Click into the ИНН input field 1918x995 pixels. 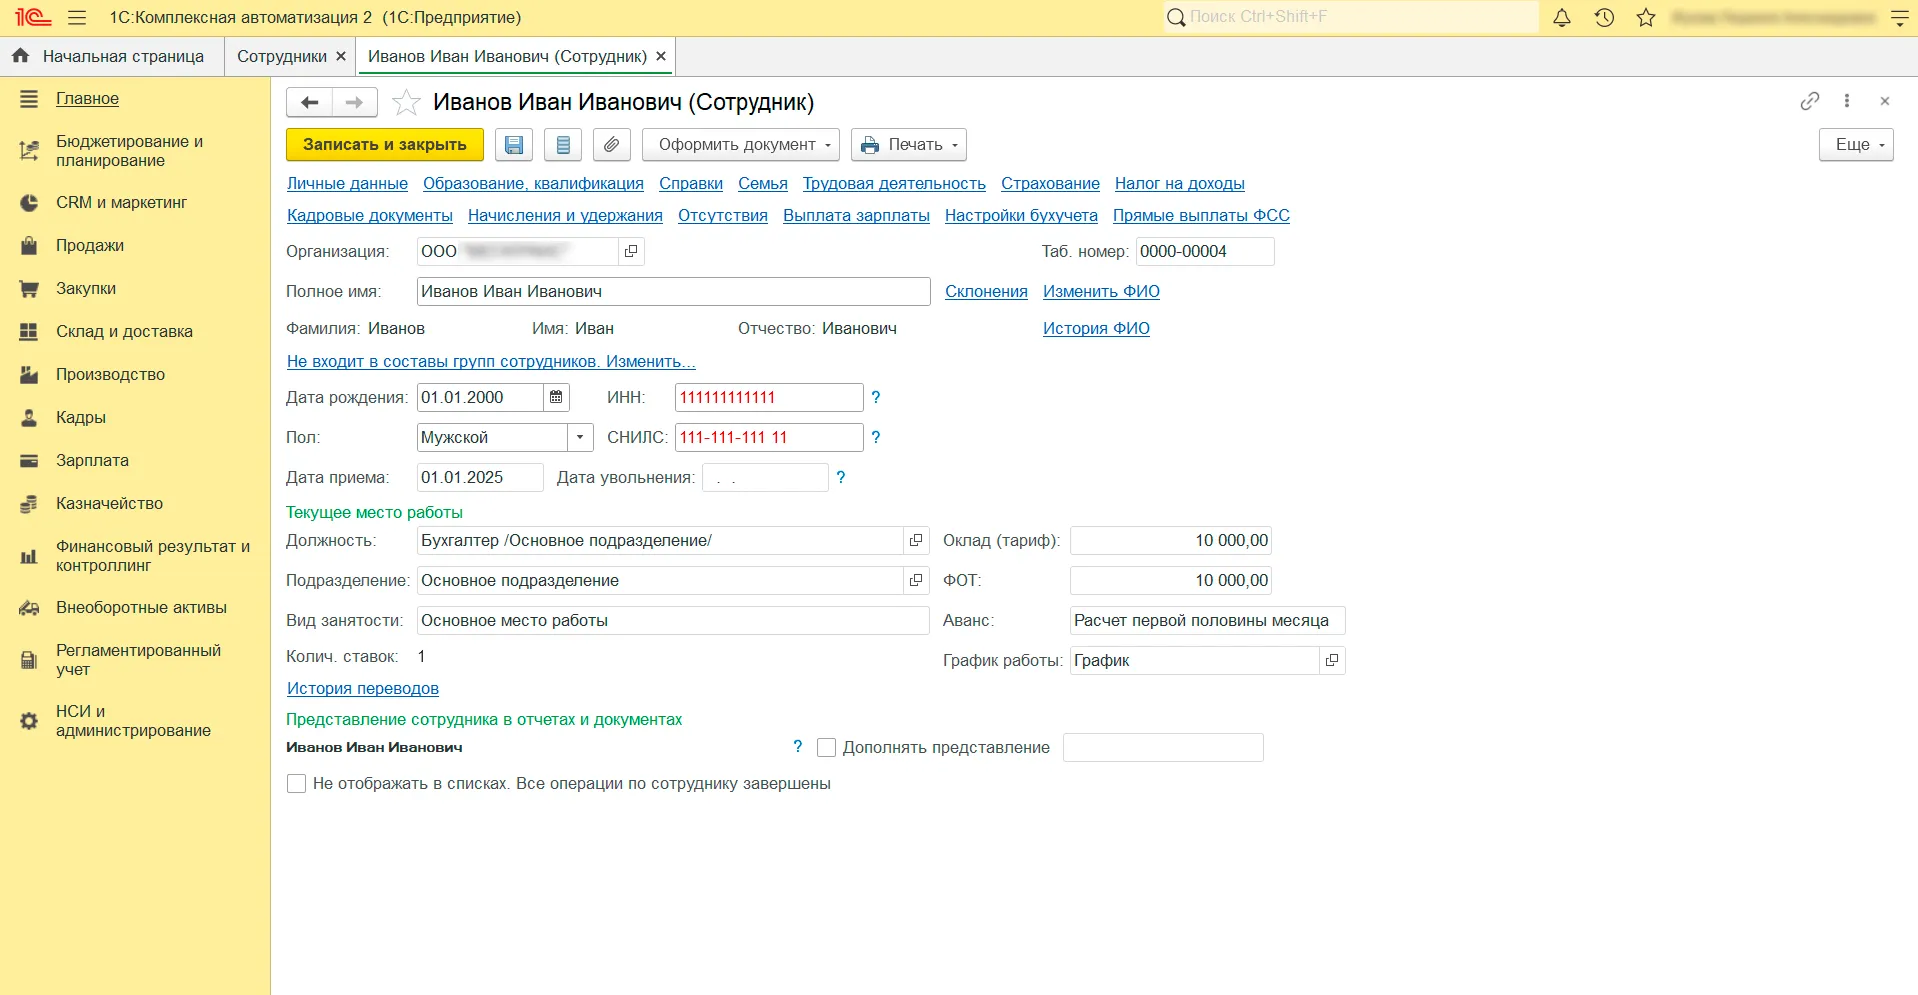(x=768, y=398)
